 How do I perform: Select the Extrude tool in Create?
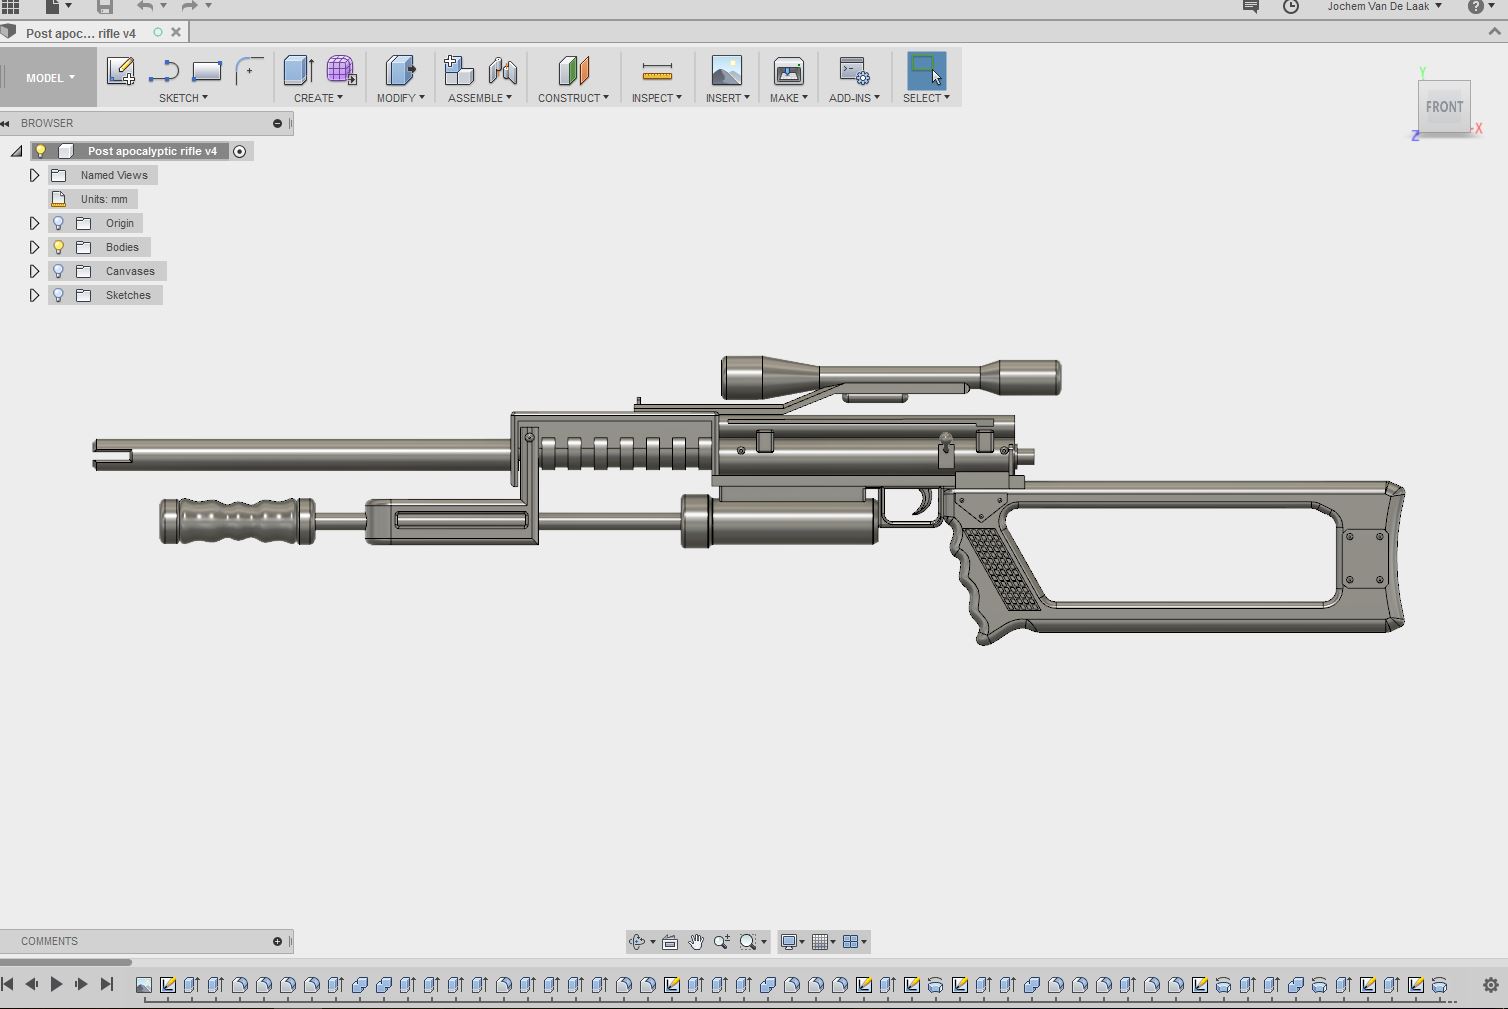click(298, 71)
